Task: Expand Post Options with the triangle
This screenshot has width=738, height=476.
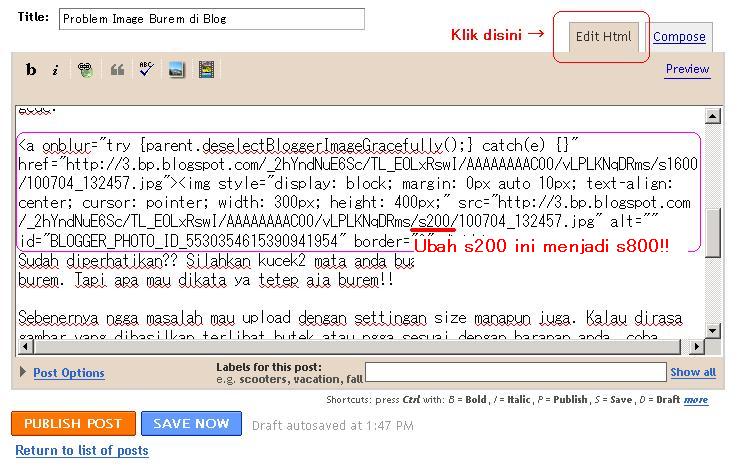Action: [x=23, y=372]
